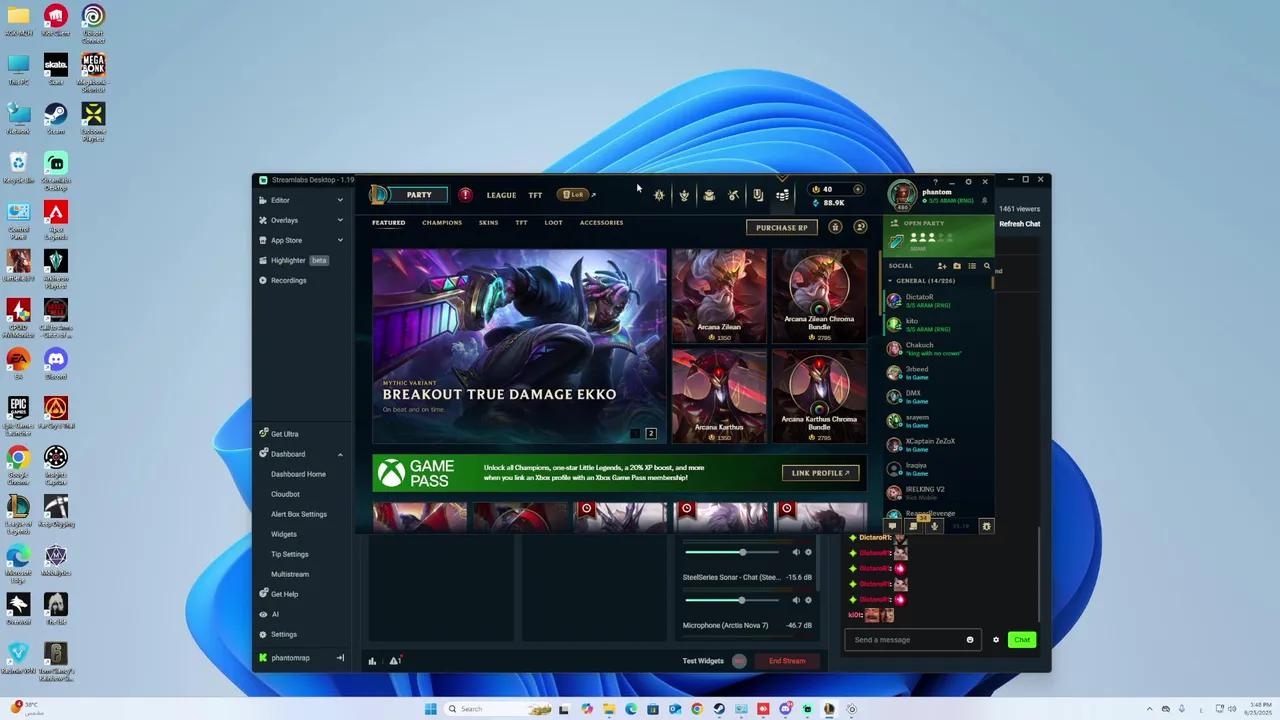Open Steam desktop shortcut
This screenshot has width=1280, height=720.
pyautogui.click(x=56, y=117)
